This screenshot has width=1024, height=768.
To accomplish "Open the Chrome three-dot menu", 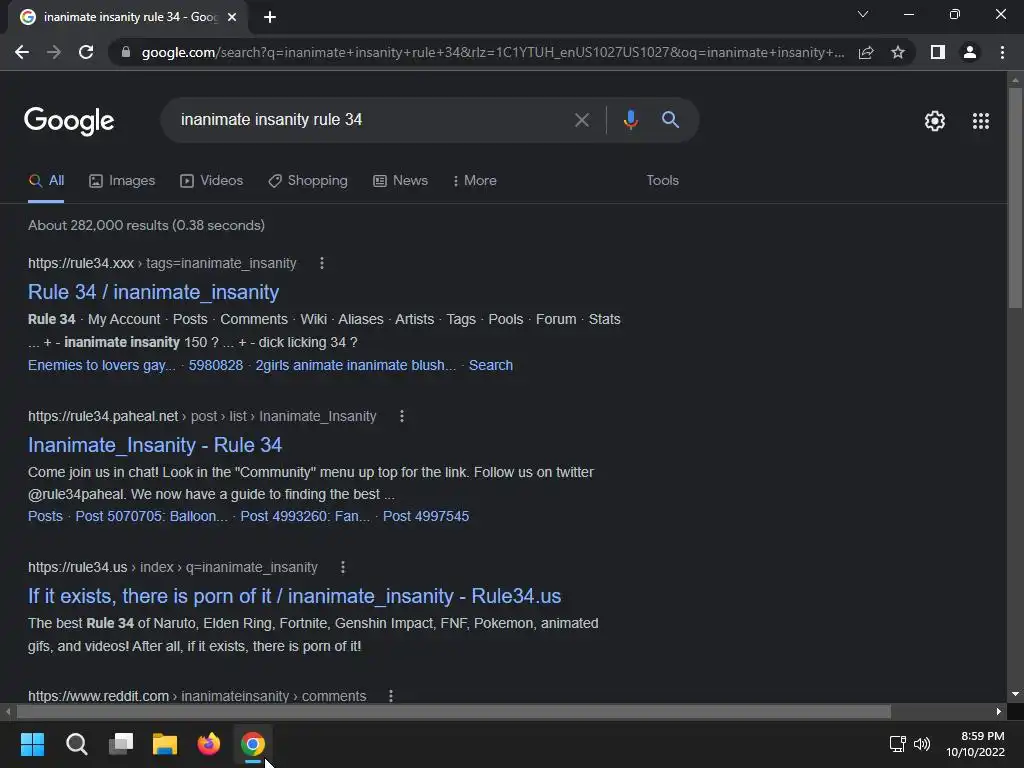I will click(x=1002, y=52).
